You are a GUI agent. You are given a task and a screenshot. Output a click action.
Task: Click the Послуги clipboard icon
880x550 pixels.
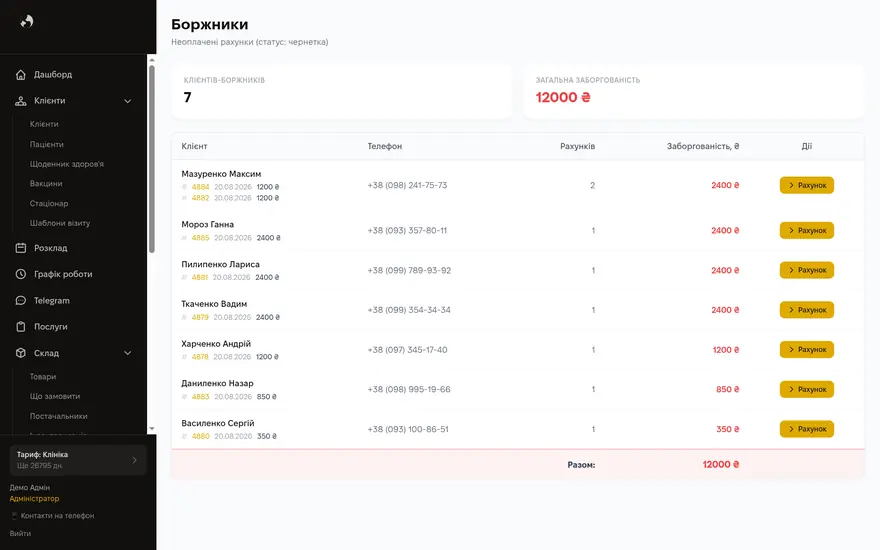coord(21,327)
